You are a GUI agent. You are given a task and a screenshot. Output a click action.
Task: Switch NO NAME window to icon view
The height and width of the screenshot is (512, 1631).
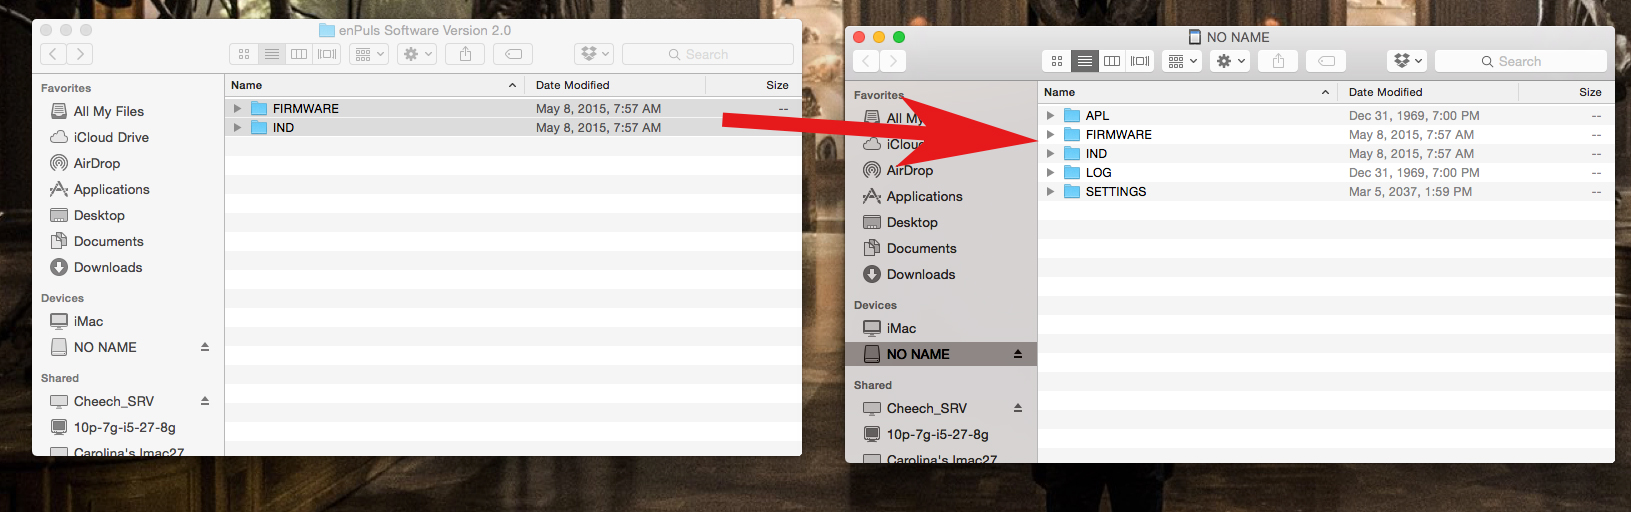1057,61
